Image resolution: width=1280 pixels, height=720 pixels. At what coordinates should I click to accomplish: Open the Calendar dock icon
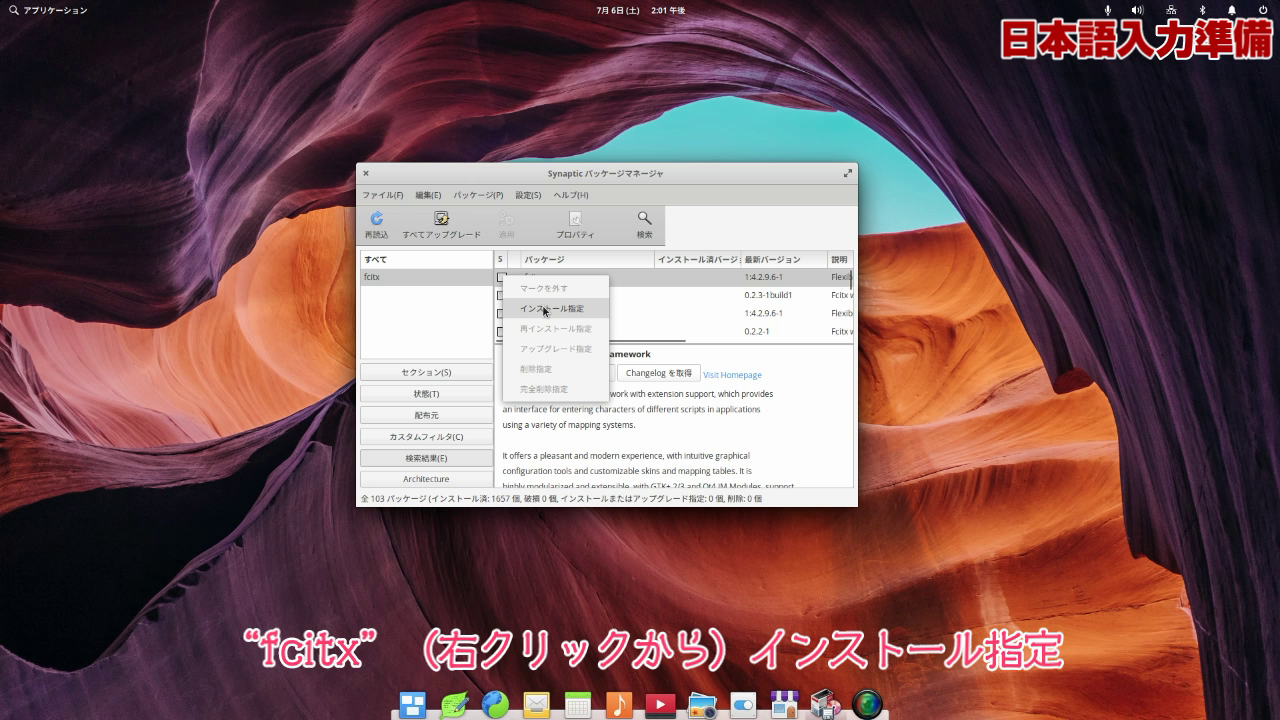coord(578,705)
